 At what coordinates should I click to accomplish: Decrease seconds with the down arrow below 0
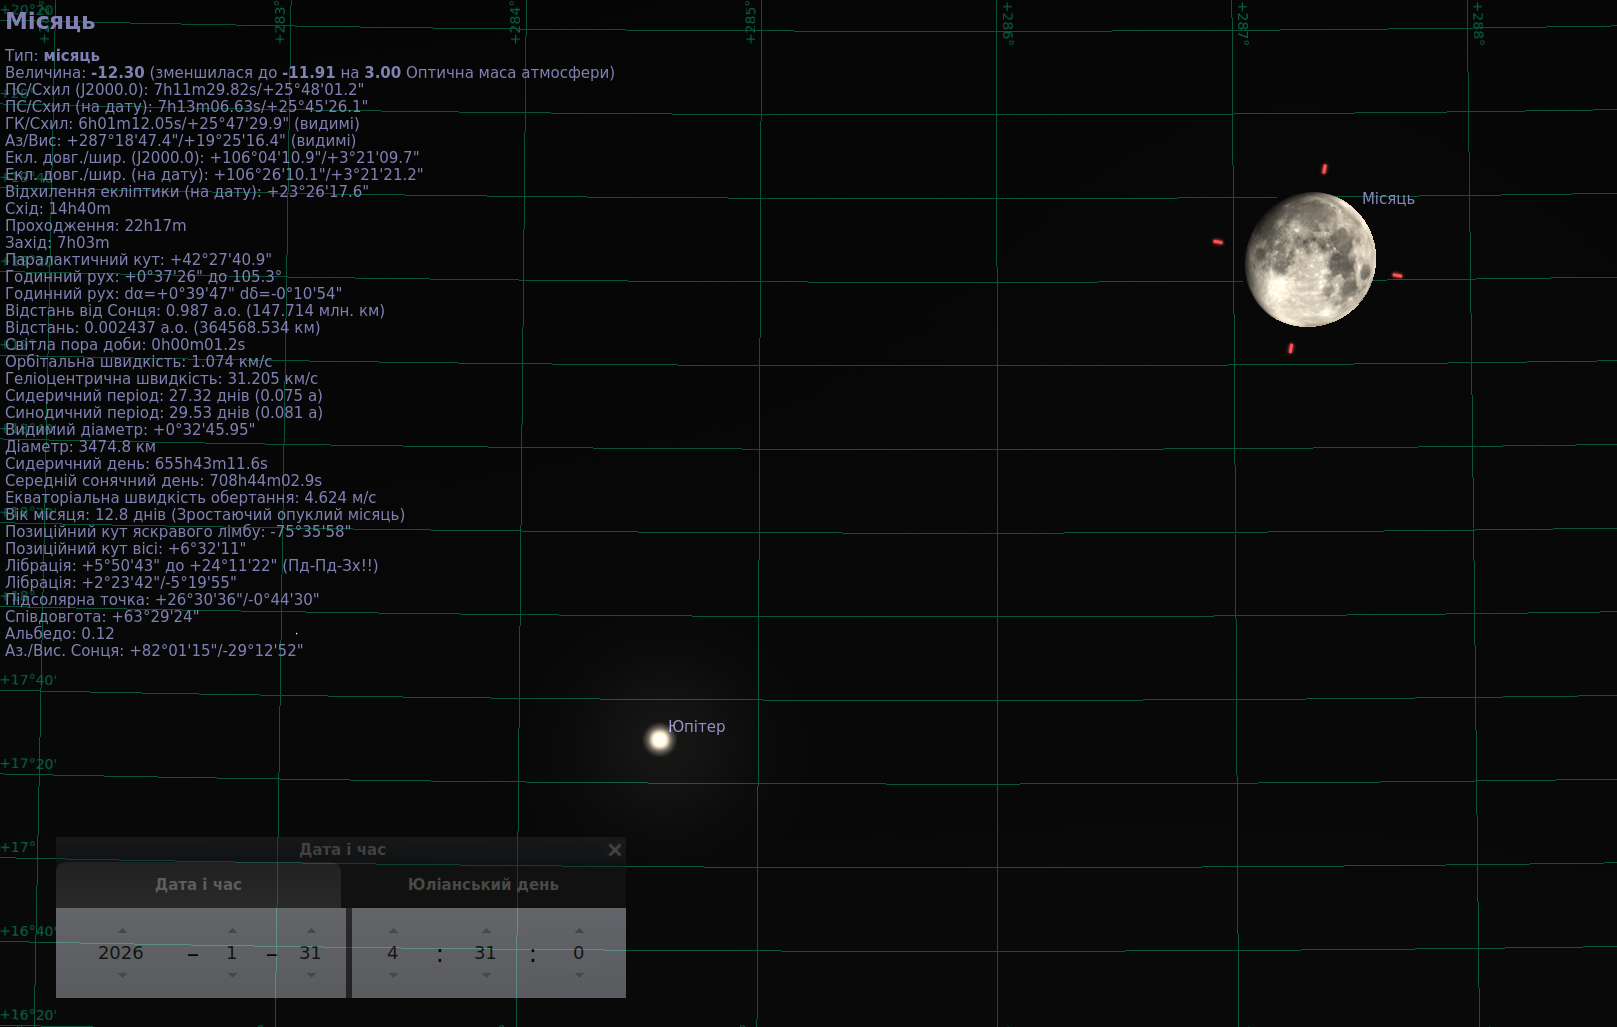click(579, 975)
